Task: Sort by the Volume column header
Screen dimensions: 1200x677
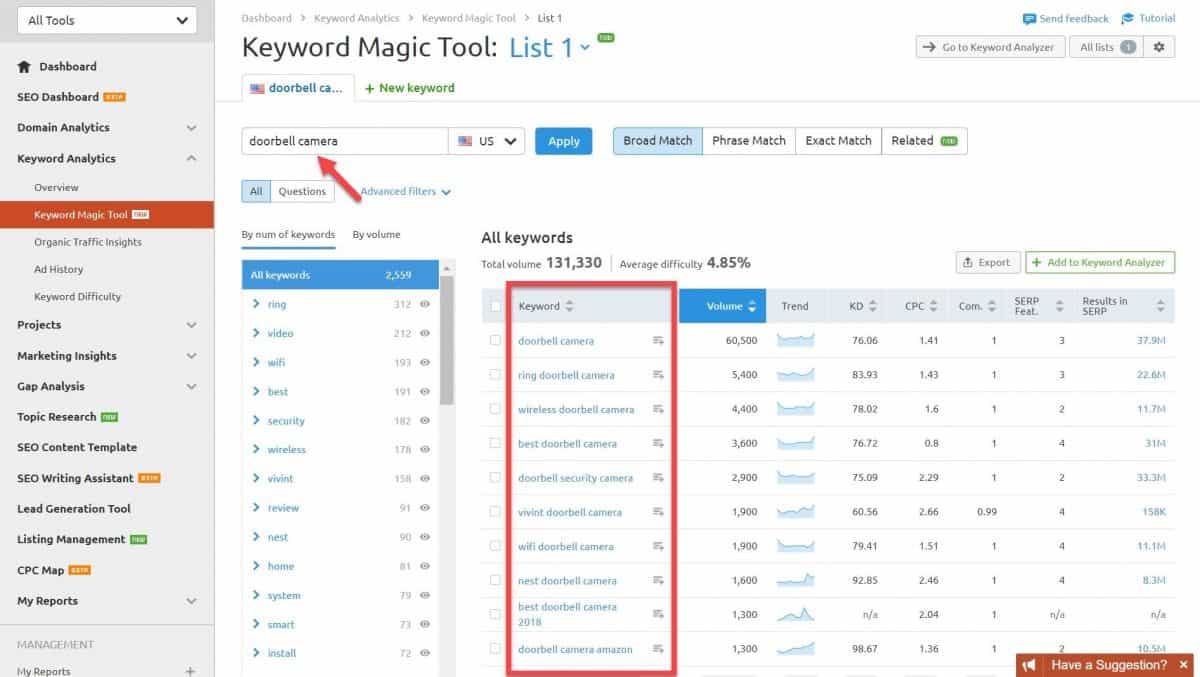Action: pos(723,306)
